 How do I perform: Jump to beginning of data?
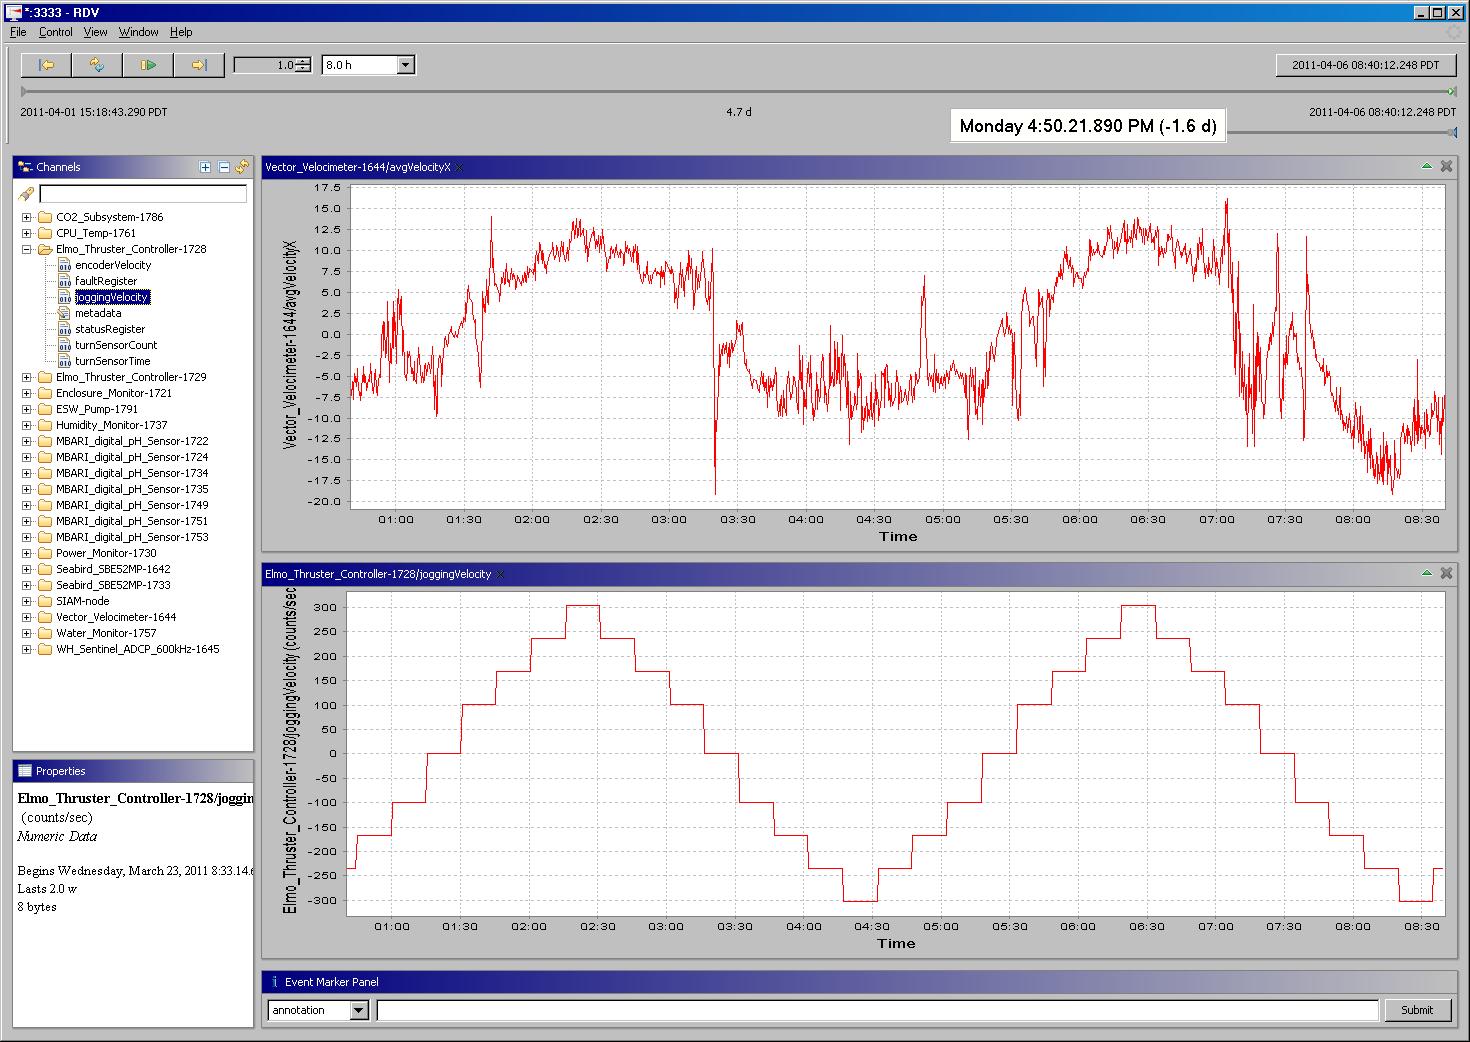point(46,65)
